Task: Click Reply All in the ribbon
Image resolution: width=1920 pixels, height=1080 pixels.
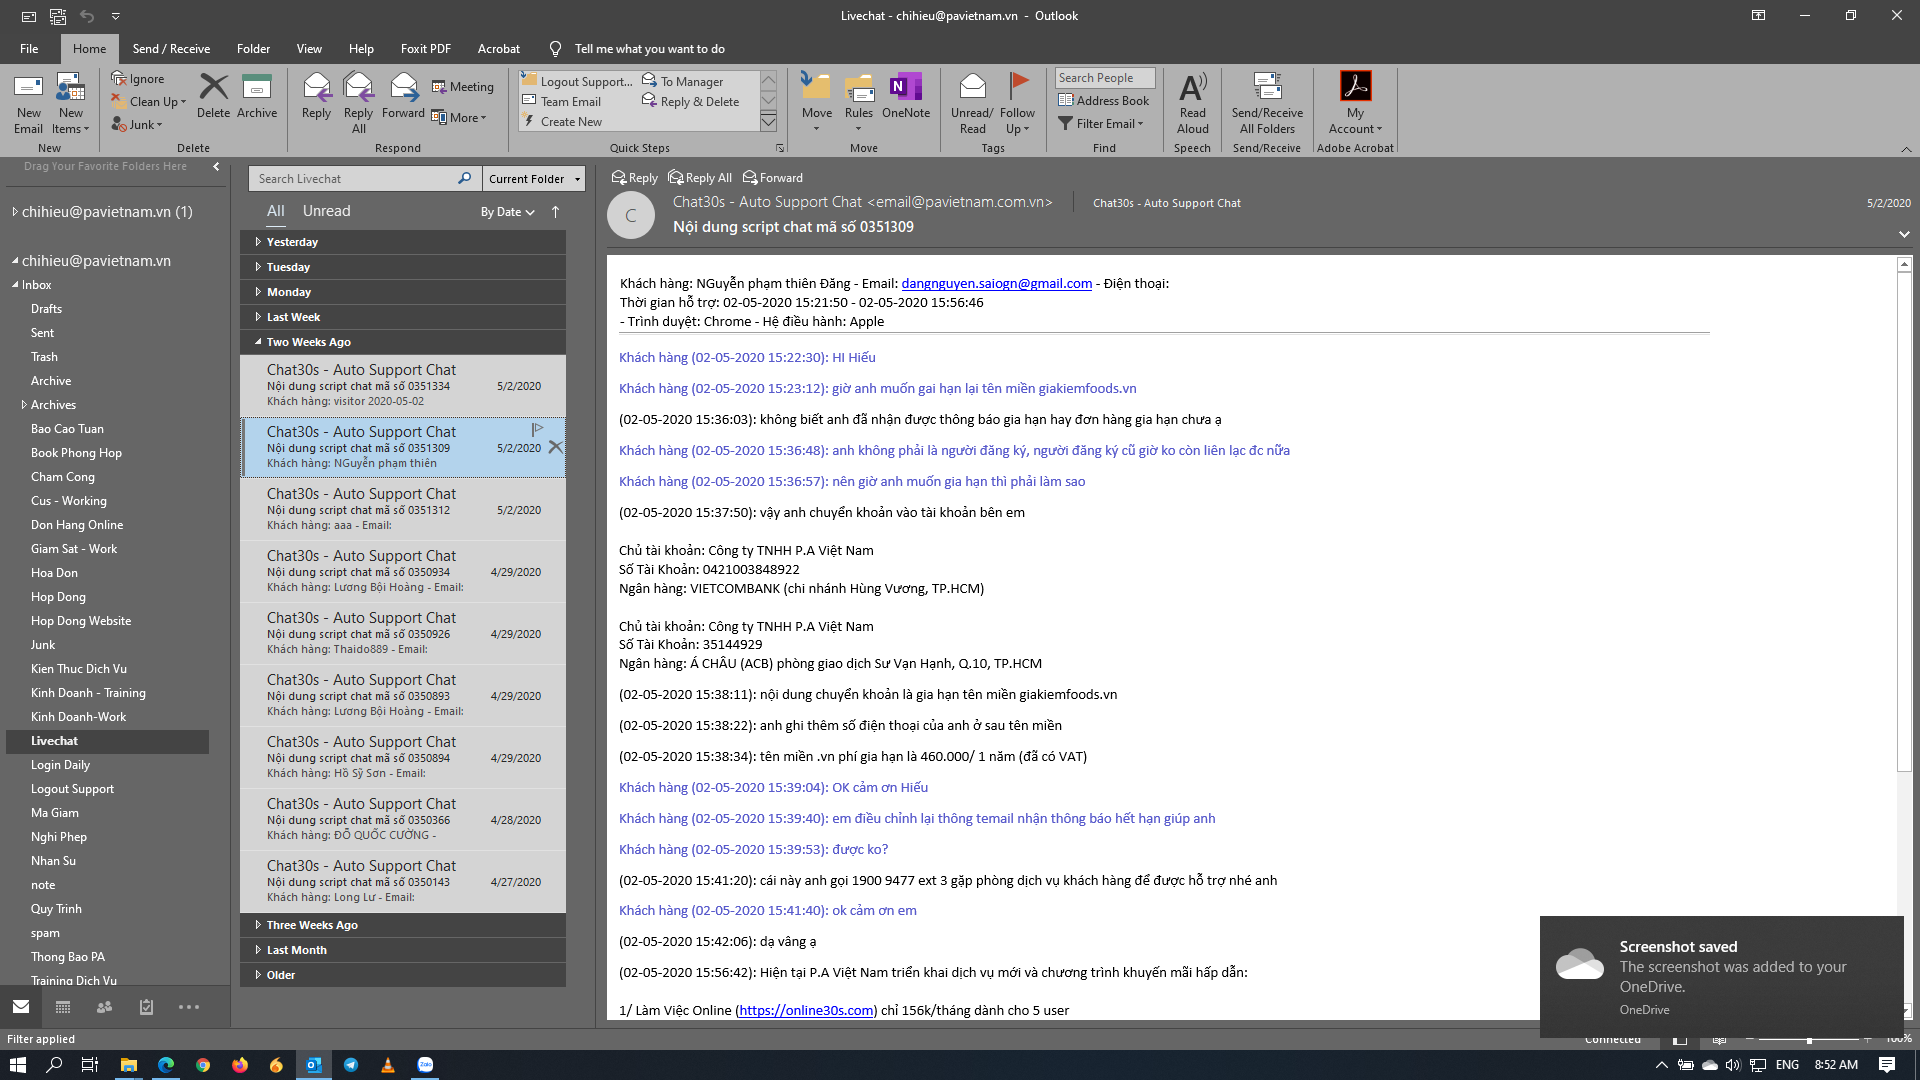Action: (x=358, y=103)
